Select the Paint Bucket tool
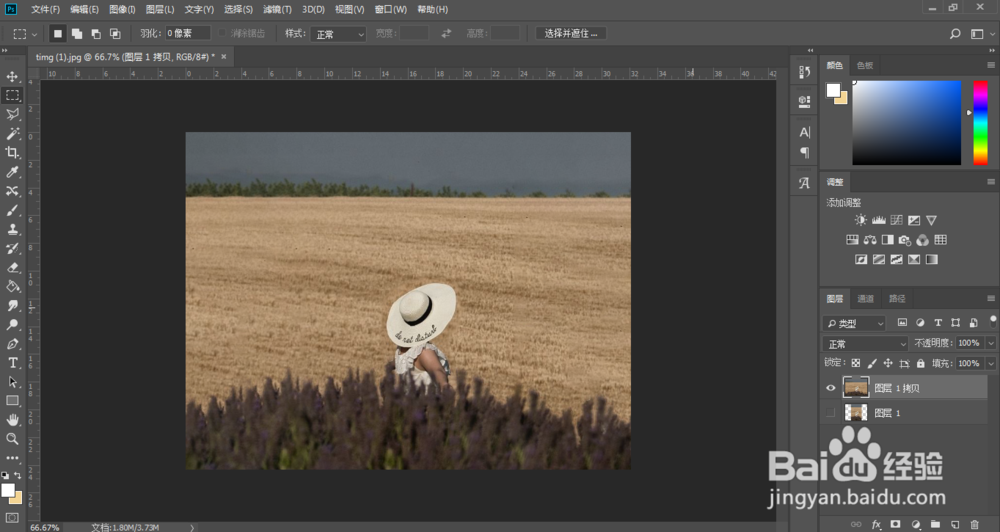Screen dimensions: 1000x532 (12, 286)
